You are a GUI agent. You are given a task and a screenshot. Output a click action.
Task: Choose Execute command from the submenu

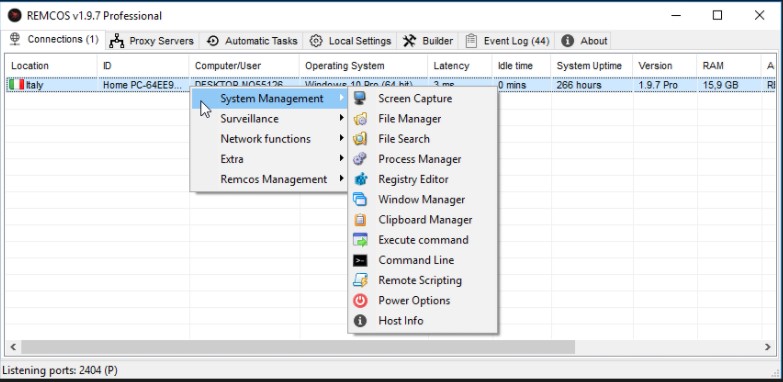(x=422, y=240)
